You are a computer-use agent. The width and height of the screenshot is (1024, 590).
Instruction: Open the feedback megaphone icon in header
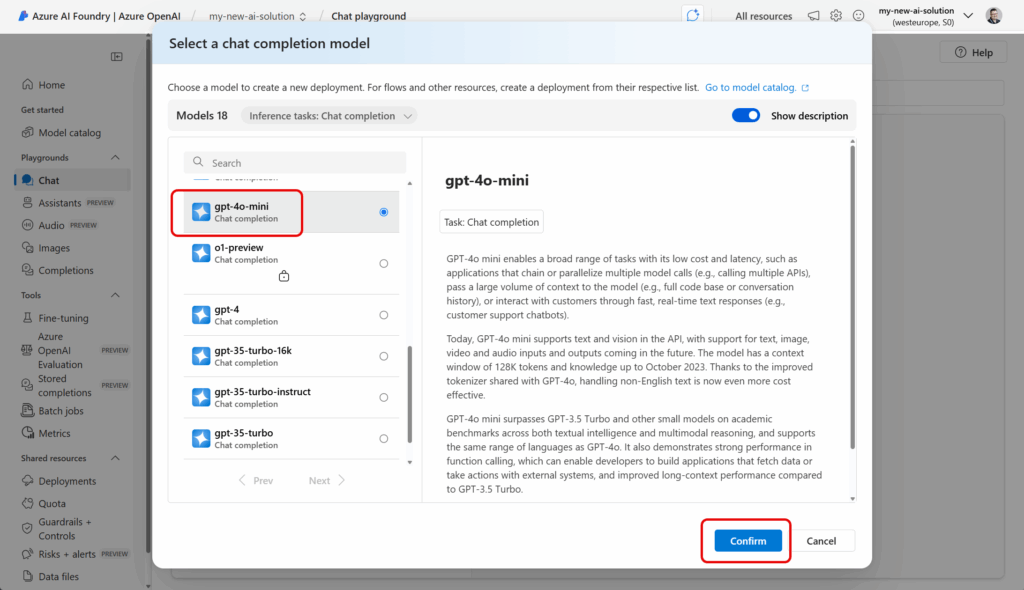point(813,16)
